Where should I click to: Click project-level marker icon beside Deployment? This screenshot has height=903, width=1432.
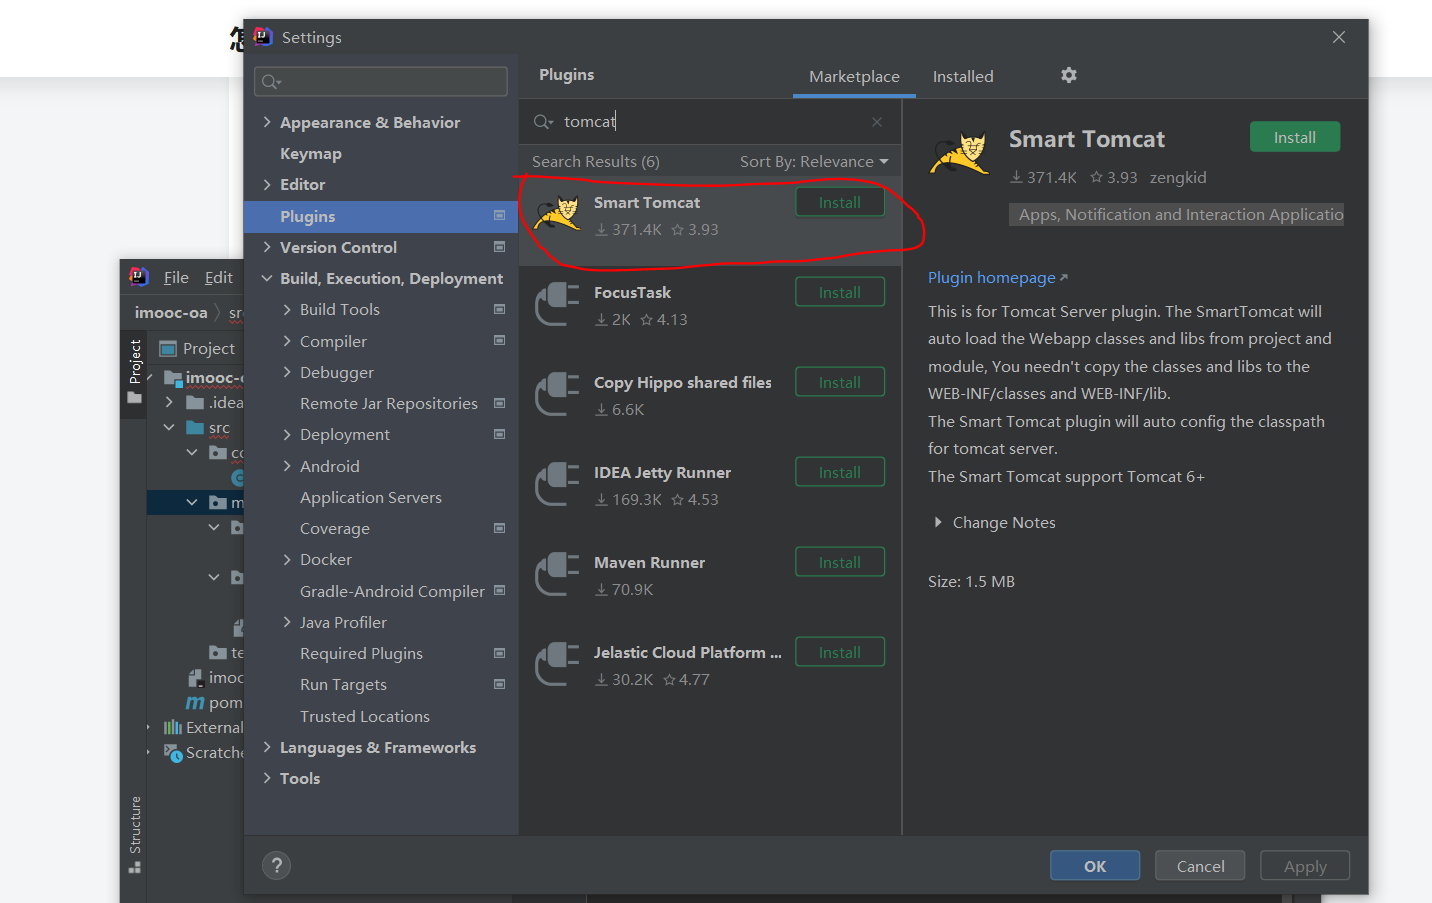[x=500, y=434]
